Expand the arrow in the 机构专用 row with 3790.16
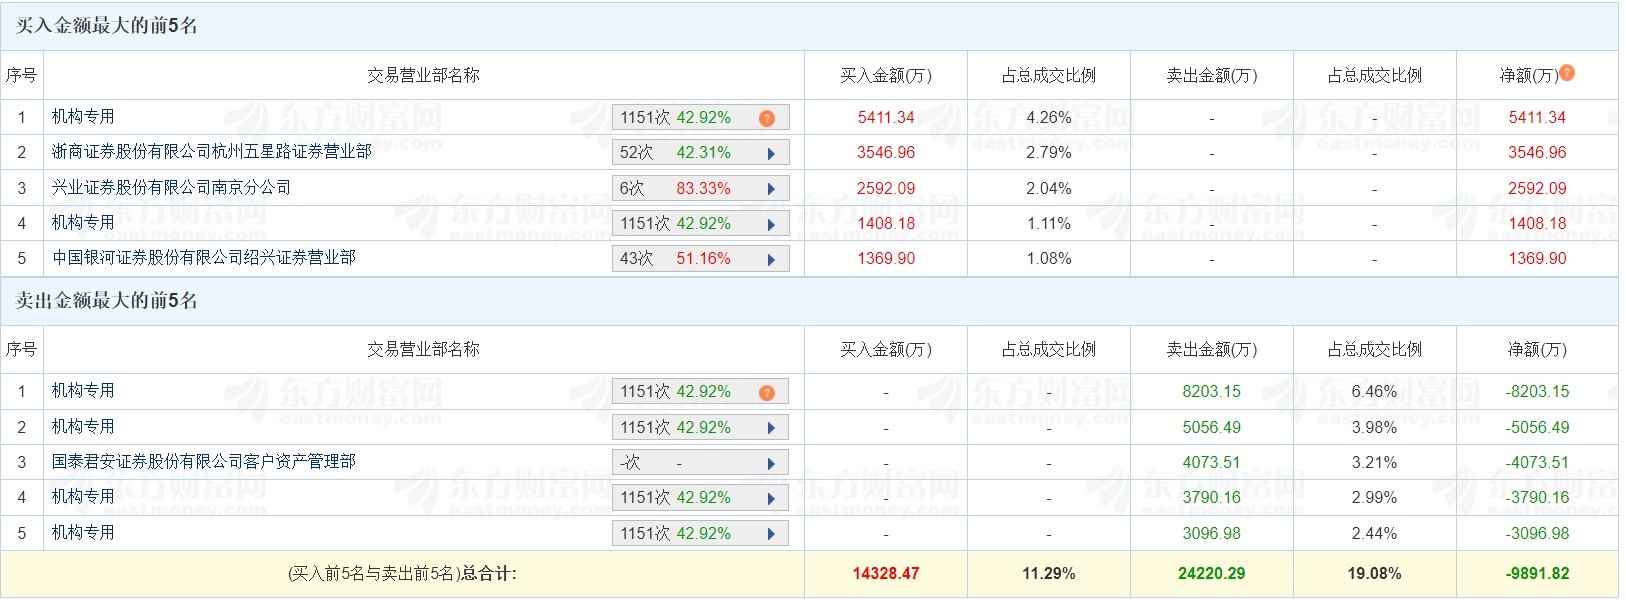 tap(771, 499)
